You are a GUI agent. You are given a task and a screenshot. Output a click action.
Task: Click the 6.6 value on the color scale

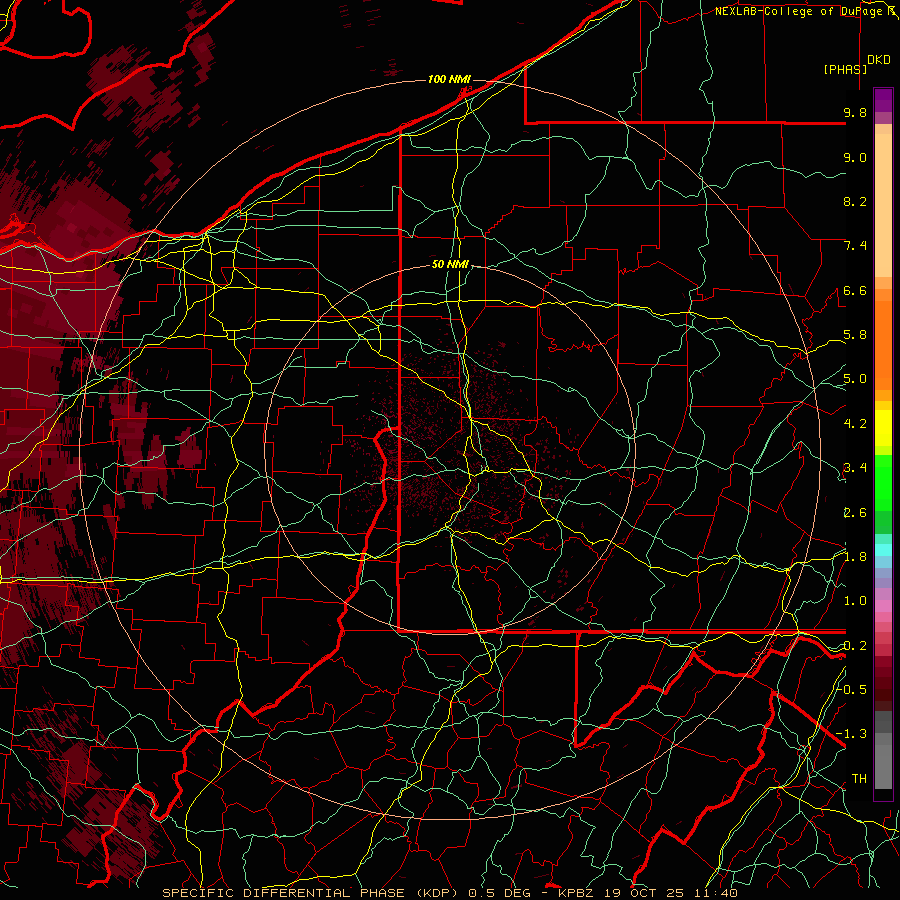click(x=855, y=290)
